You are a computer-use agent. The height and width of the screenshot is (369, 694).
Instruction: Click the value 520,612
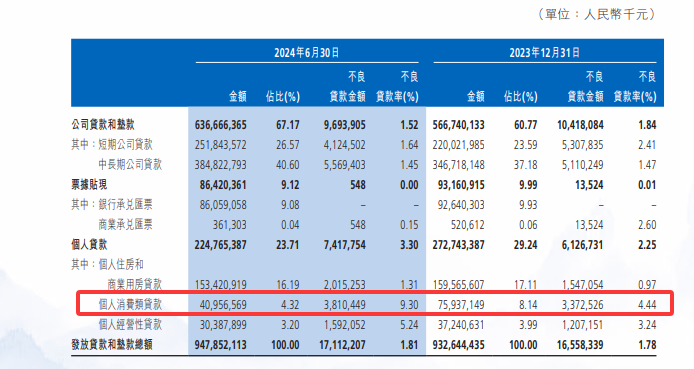pyautogui.click(x=467, y=225)
